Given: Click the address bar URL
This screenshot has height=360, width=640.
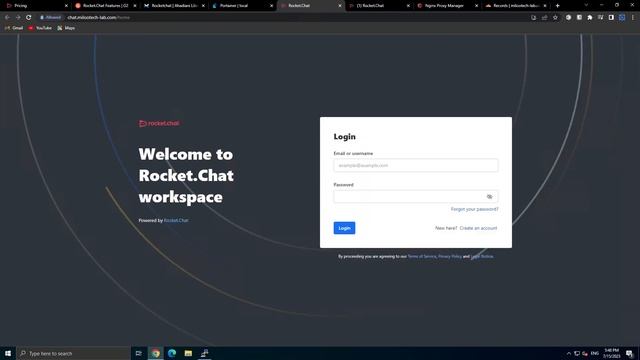Looking at the screenshot, I should 98,18.
